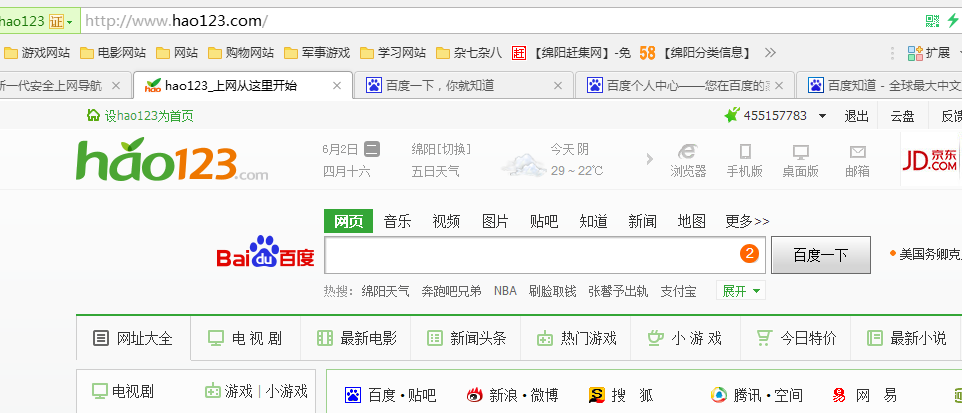
Task: Open the 今日特价 navigation tab
Action: coord(796,338)
